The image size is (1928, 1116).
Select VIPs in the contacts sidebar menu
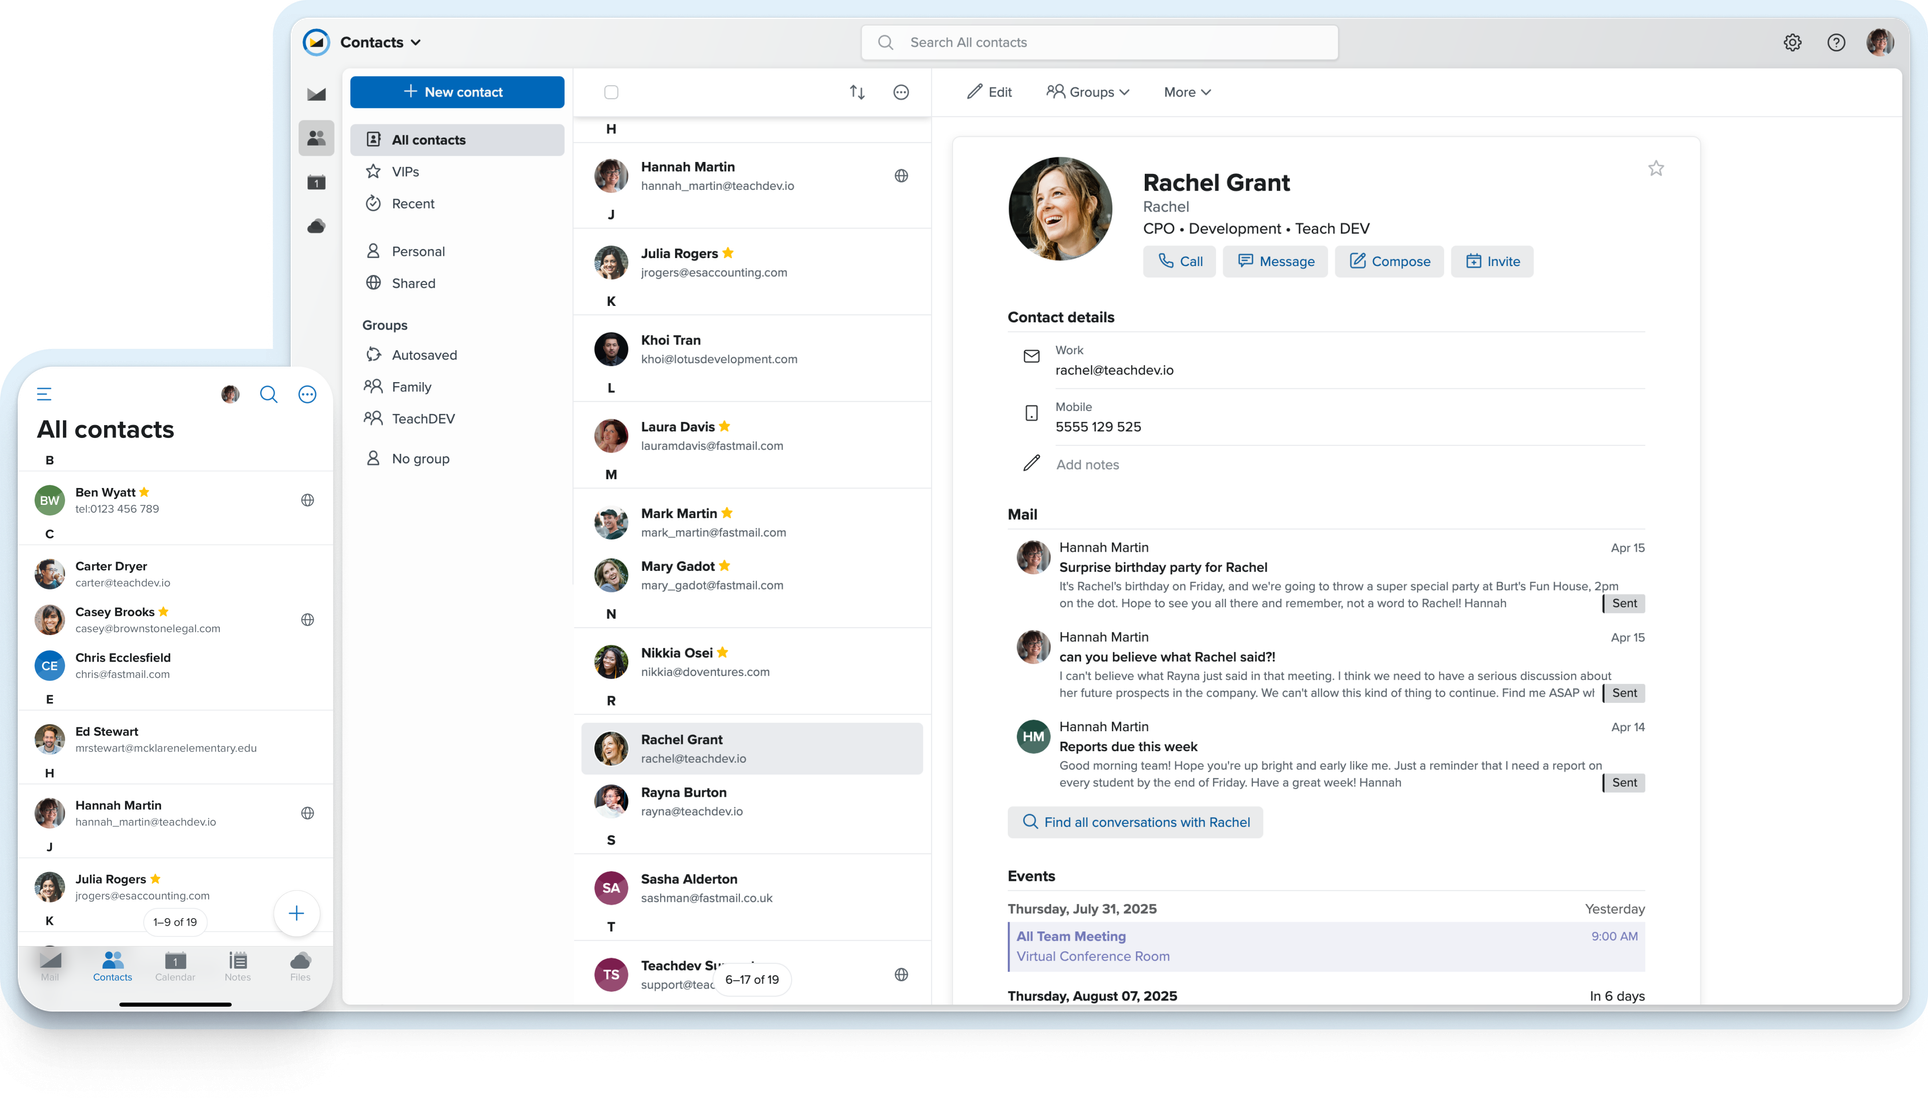tap(406, 171)
